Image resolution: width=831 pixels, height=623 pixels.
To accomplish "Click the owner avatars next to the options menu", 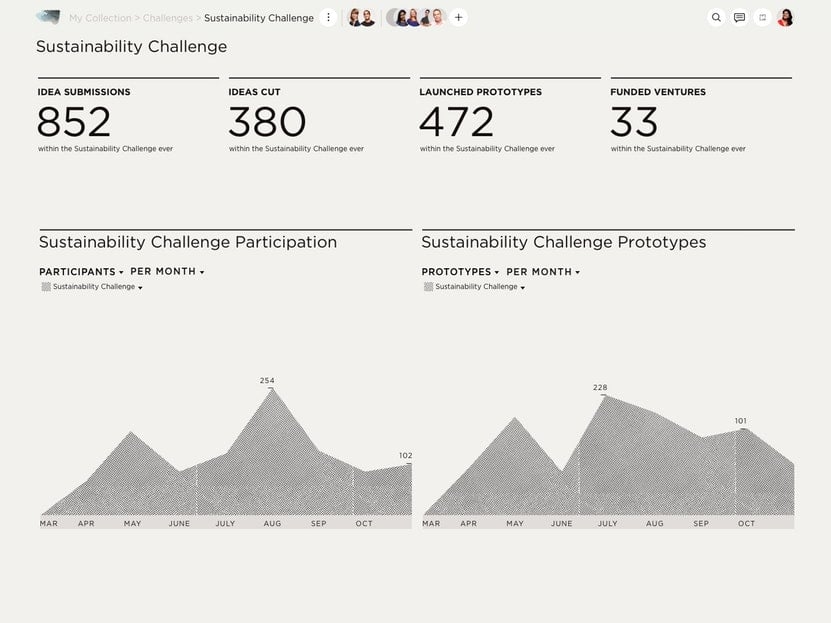I will click(x=361, y=17).
